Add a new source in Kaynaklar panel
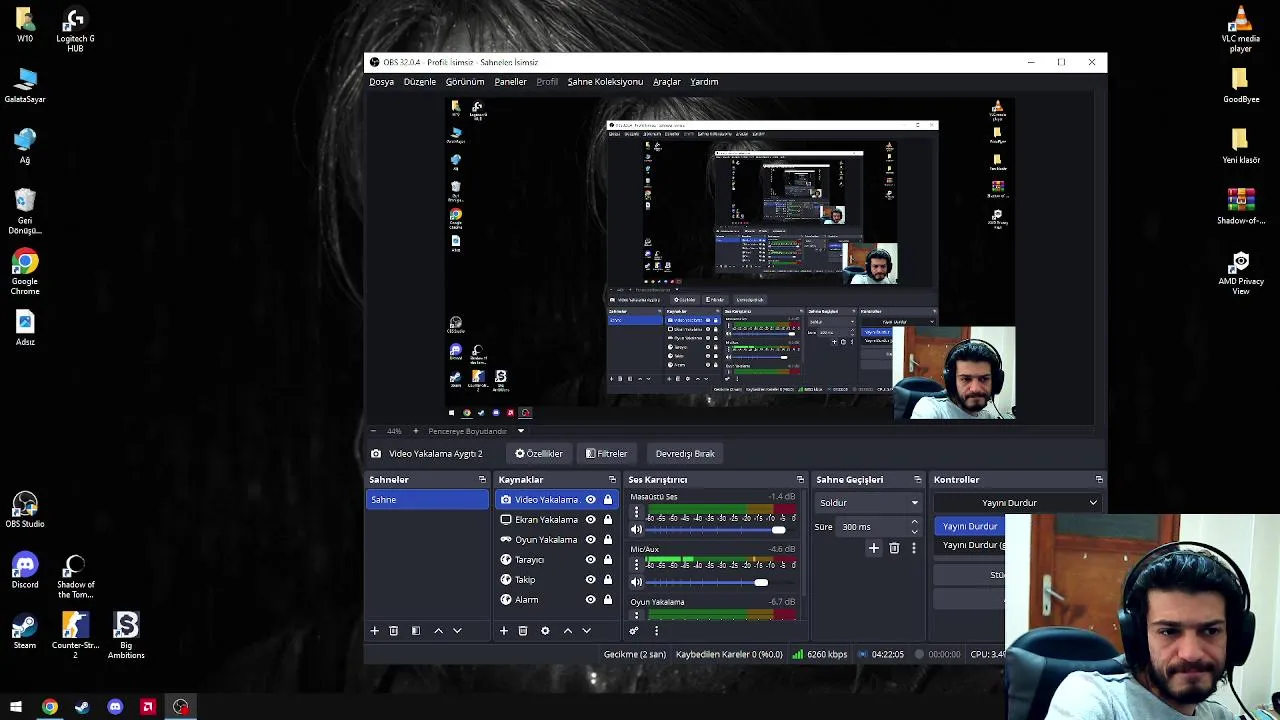 coord(504,631)
